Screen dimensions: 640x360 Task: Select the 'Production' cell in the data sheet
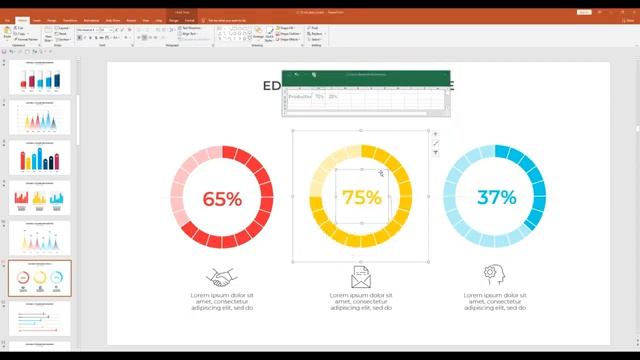[x=300, y=97]
